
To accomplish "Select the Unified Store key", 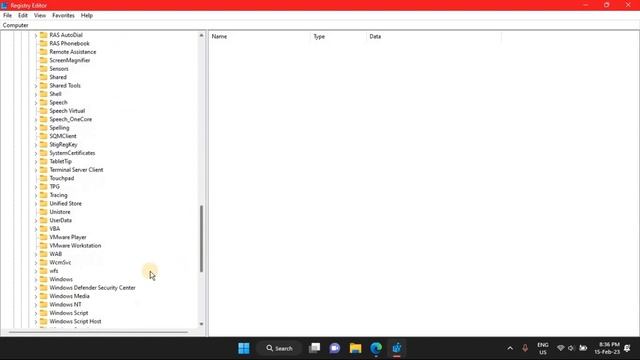I will (66, 203).
